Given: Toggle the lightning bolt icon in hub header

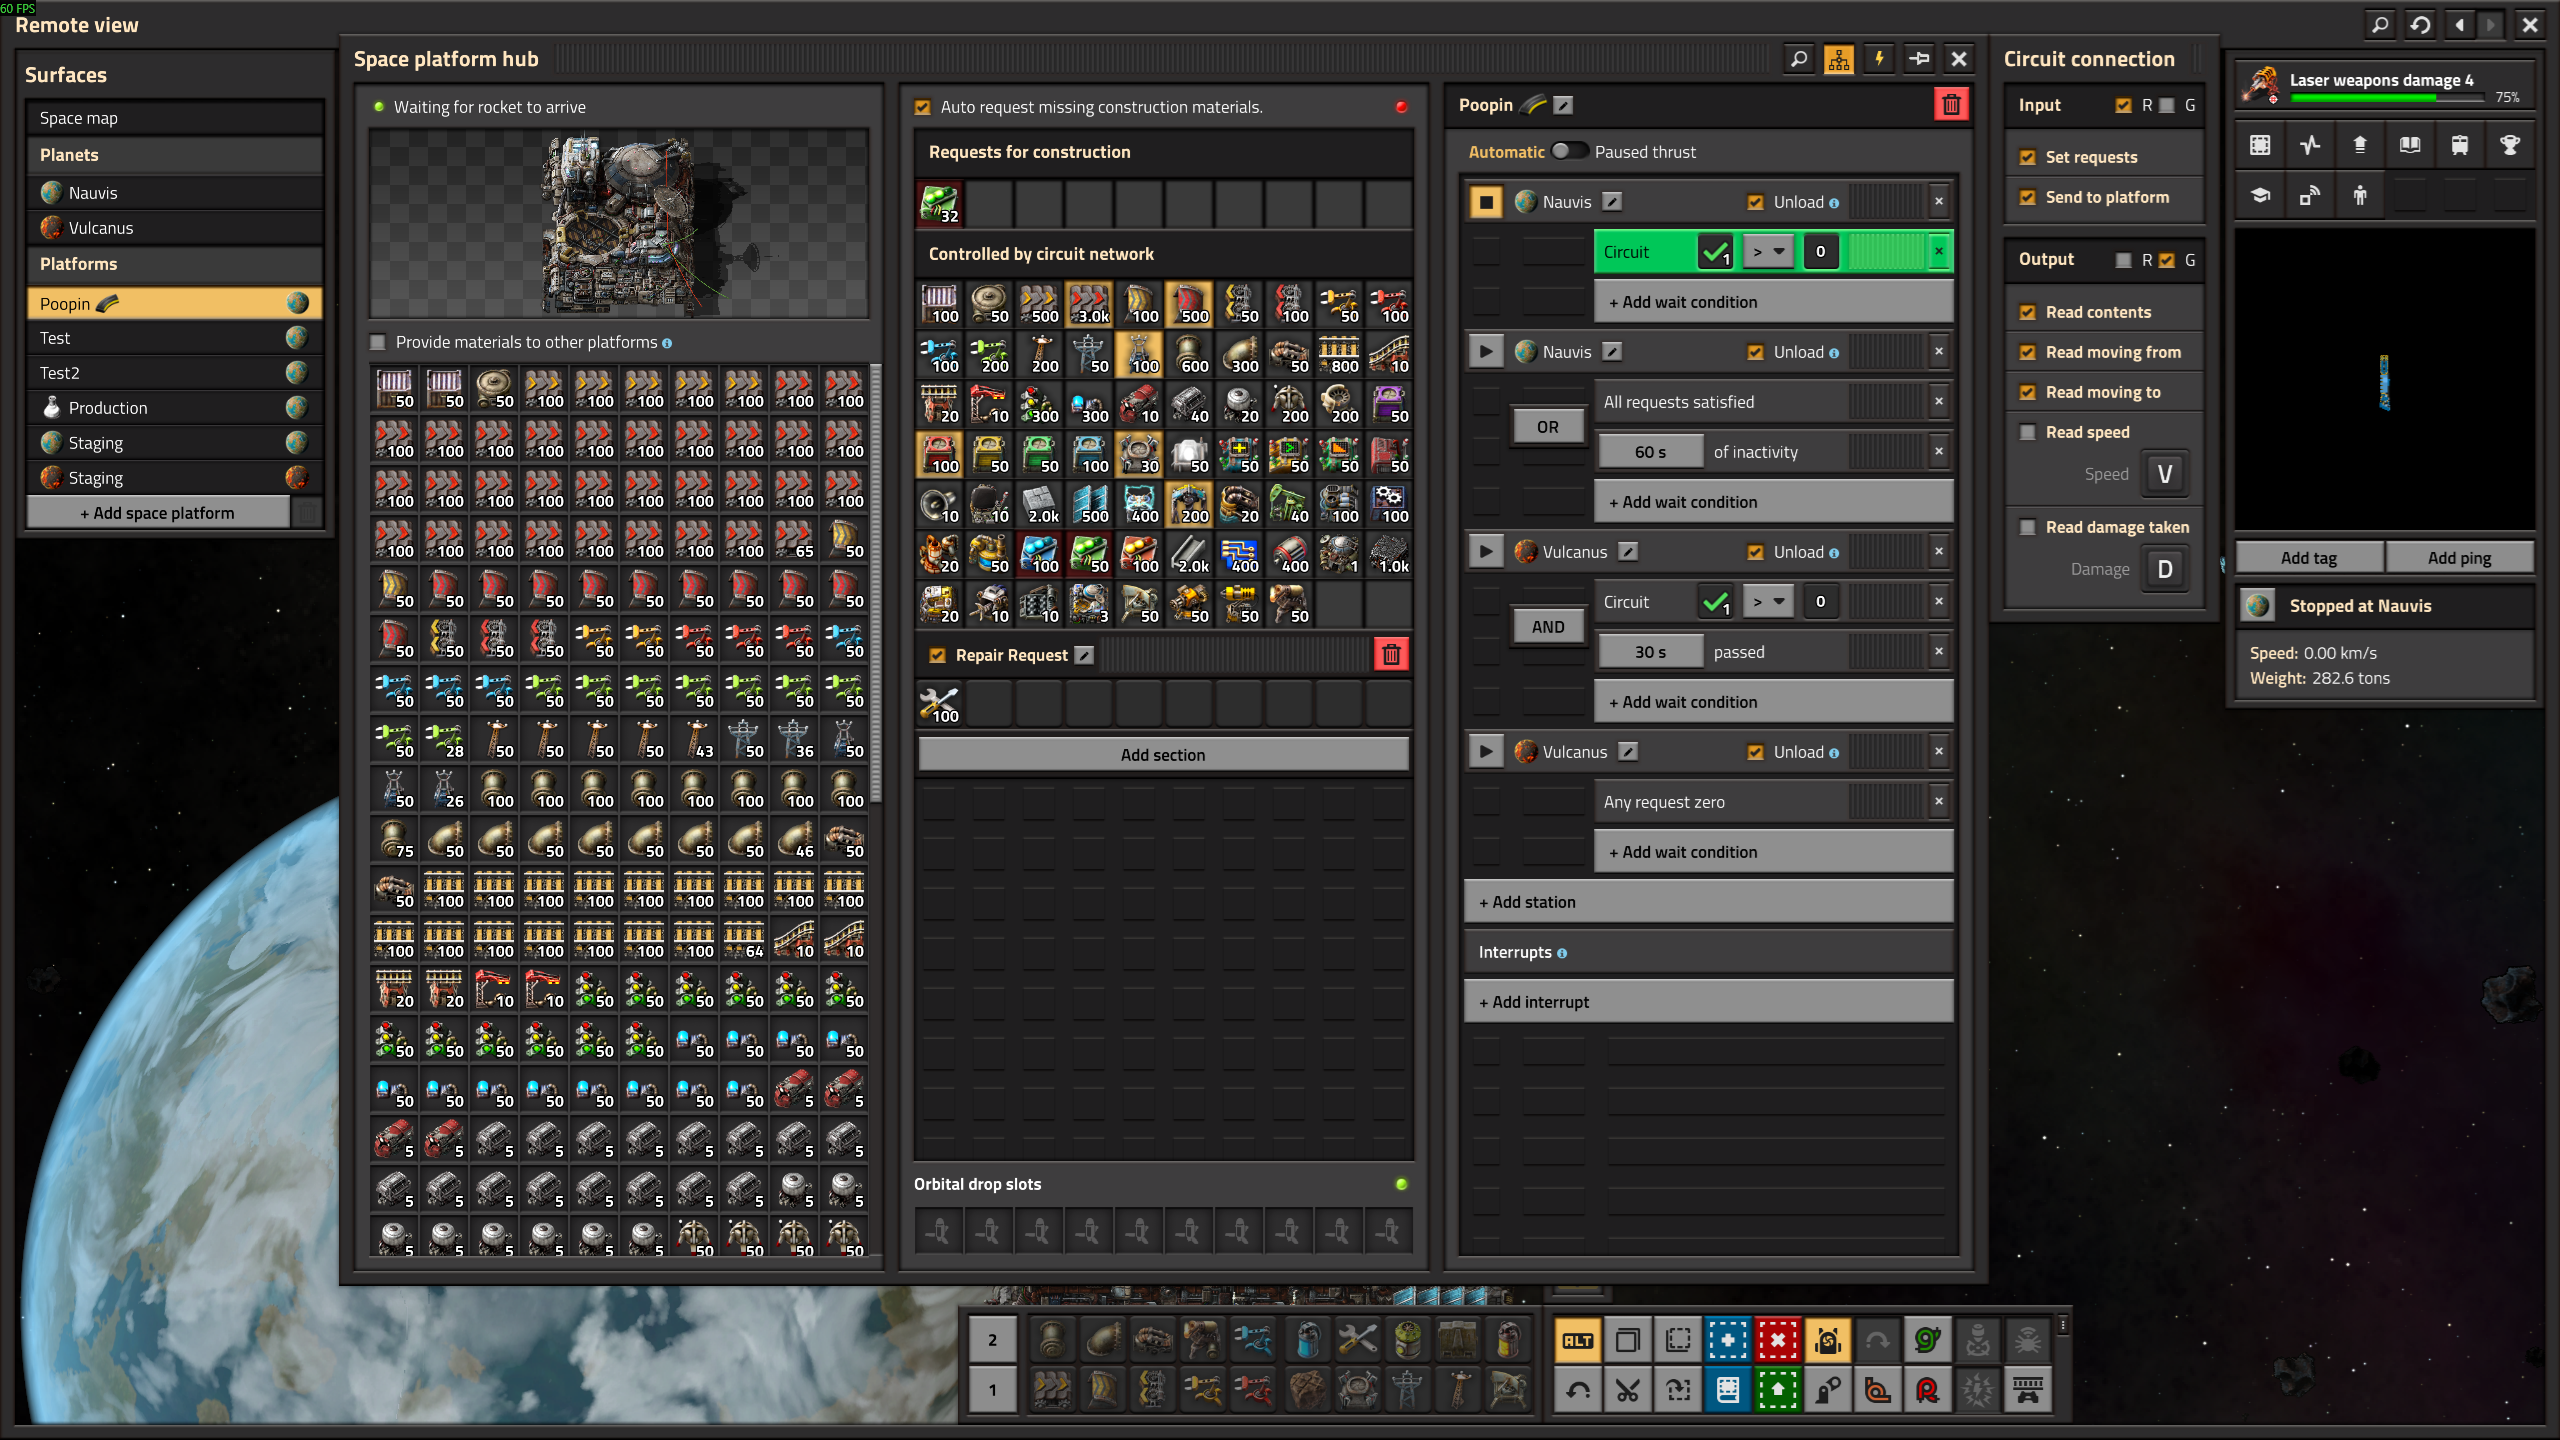Looking at the screenshot, I should point(1878,59).
